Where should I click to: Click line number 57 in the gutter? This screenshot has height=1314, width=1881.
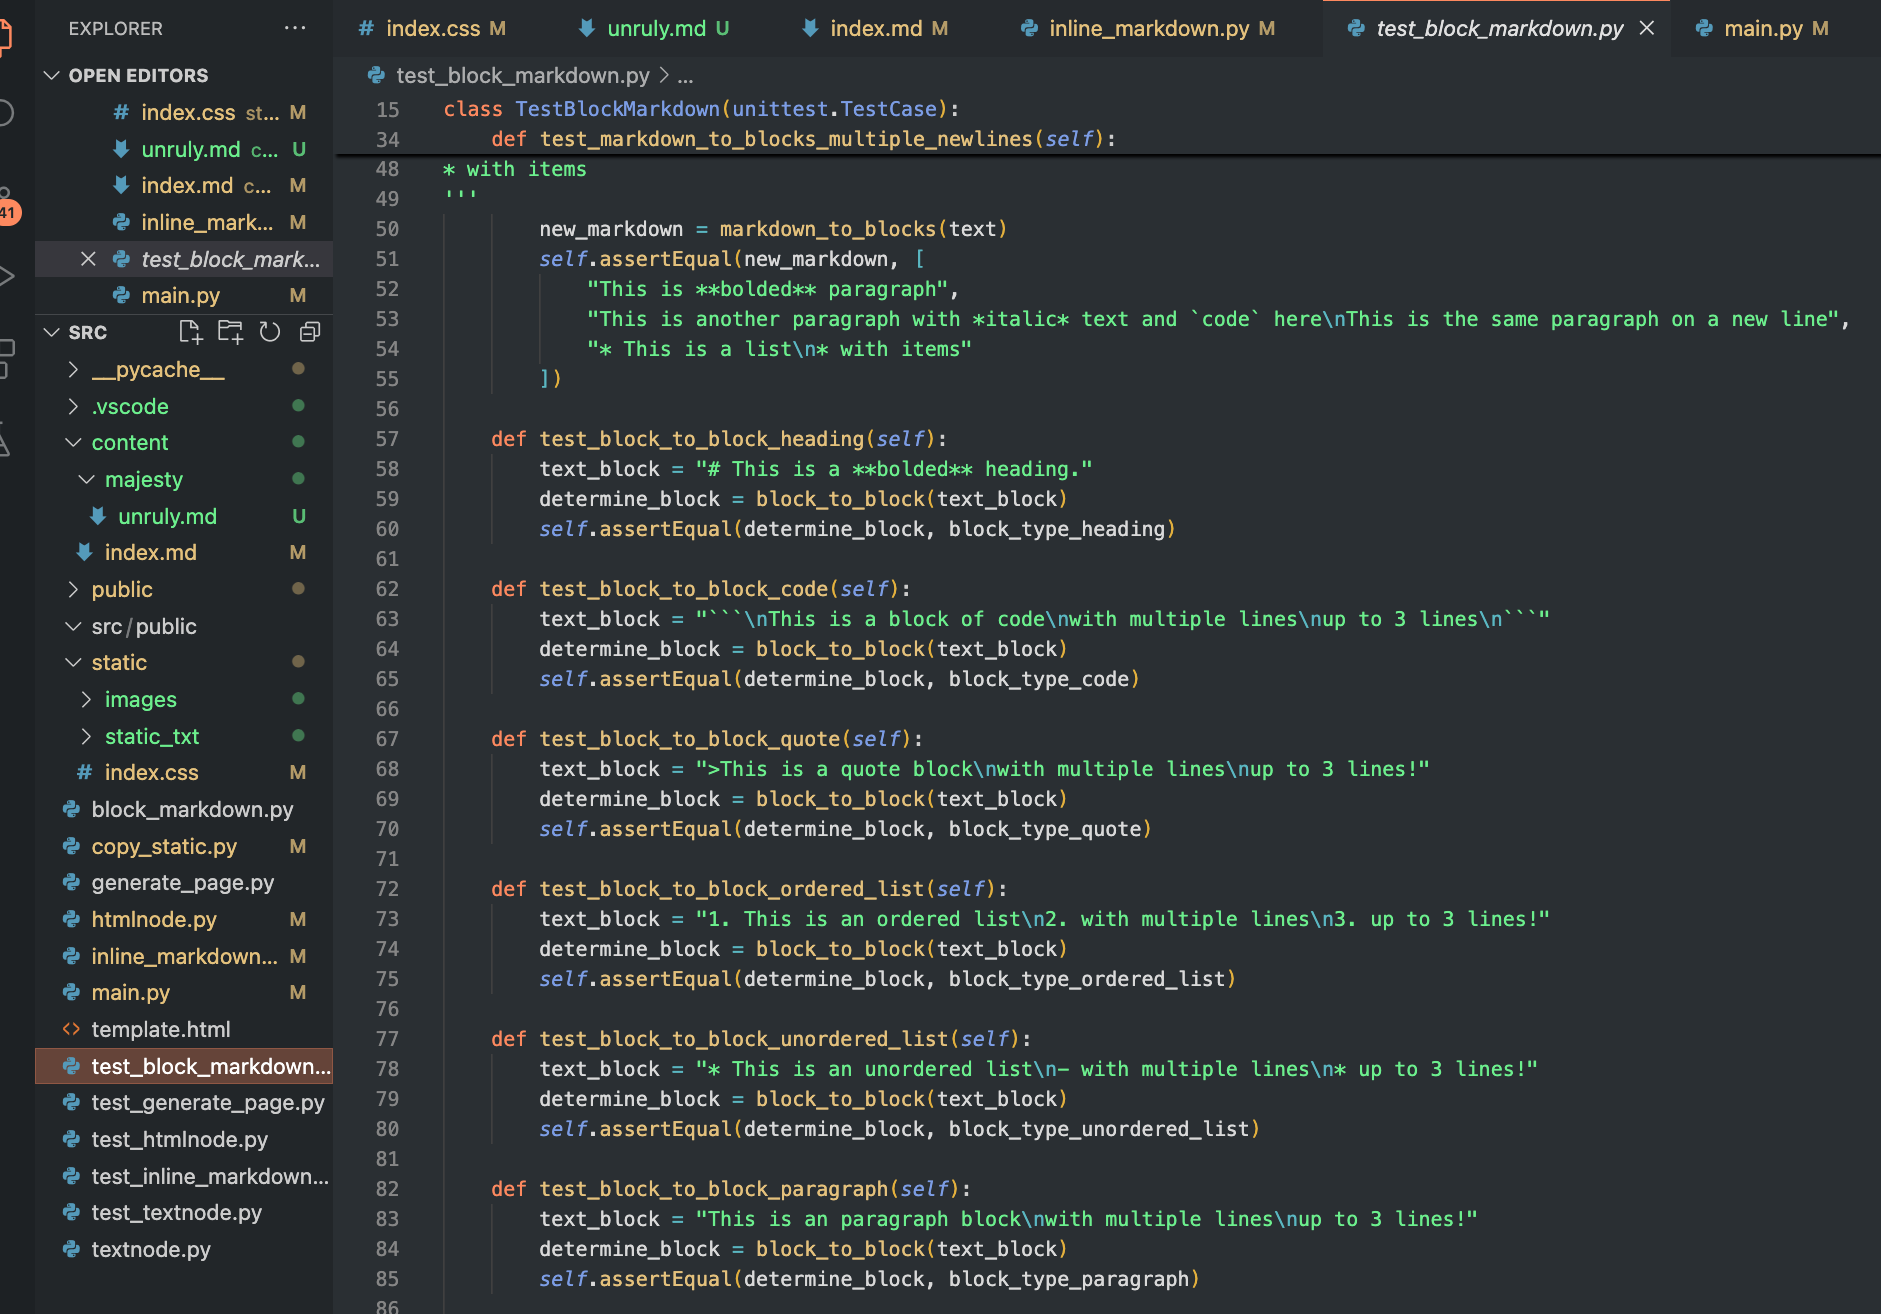pyautogui.click(x=387, y=439)
